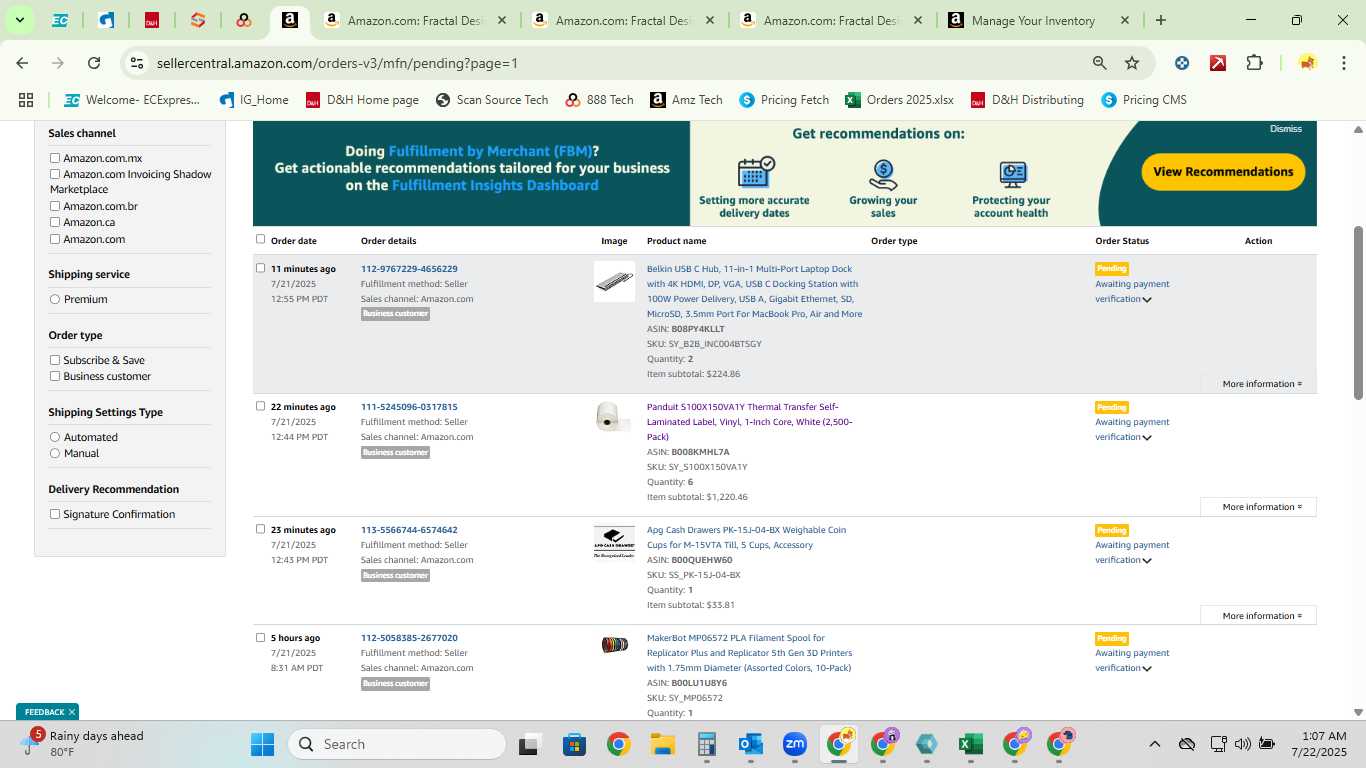The height and width of the screenshot is (768, 1366).
Task: Click Belkin USB C Hub product thumbnail
Action: tap(614, 282)
